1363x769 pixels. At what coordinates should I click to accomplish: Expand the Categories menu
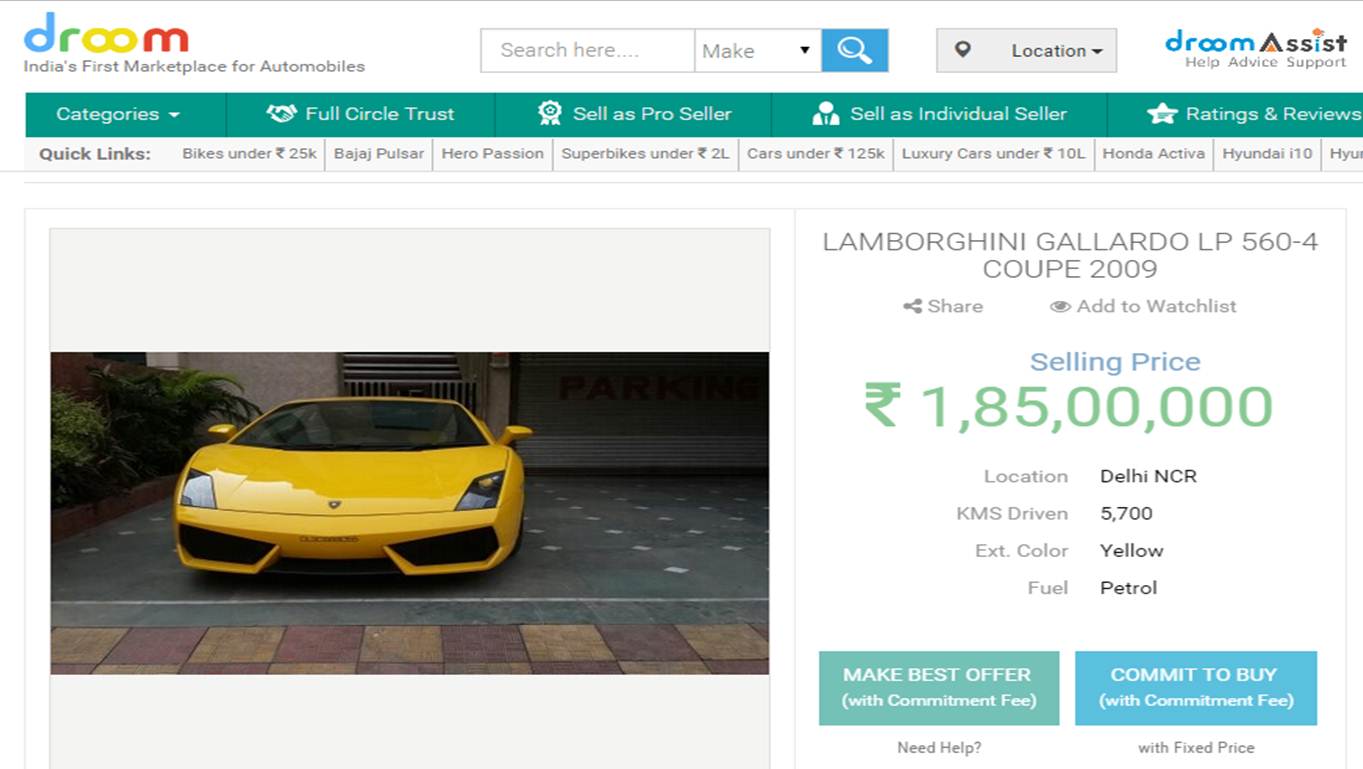(118, 114)
